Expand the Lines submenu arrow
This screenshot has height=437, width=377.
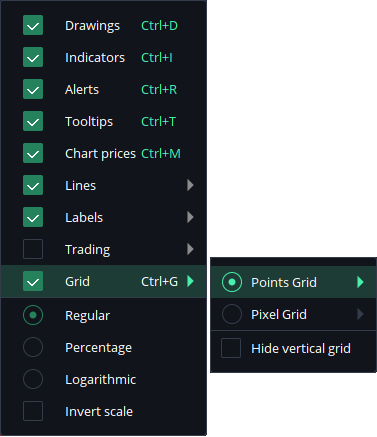[190, 185]
